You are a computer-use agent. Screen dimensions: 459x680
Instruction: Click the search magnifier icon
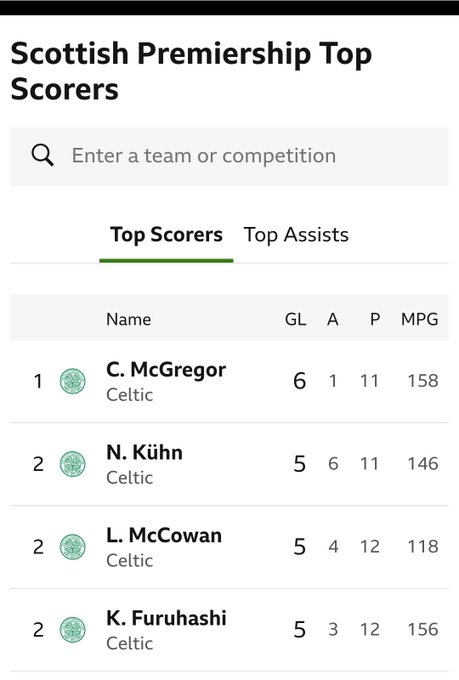[43, 155]
